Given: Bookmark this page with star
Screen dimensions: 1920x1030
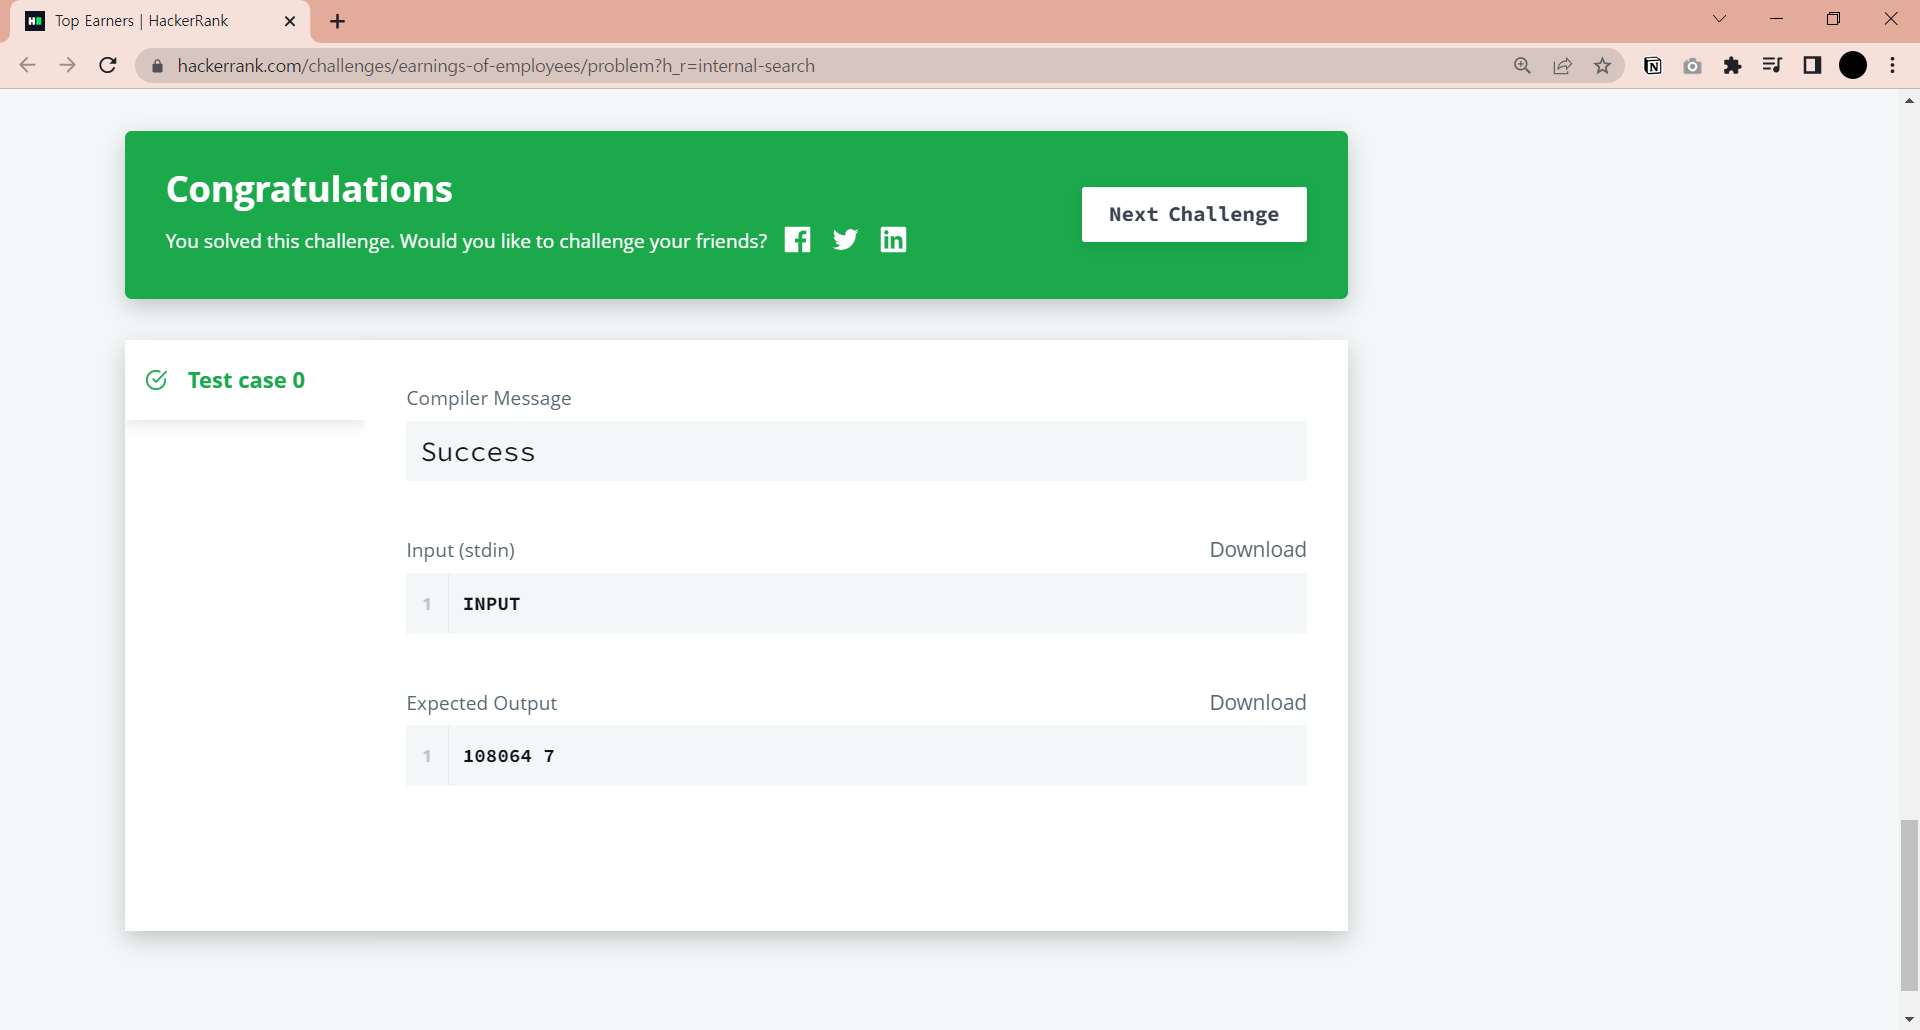Looking at the screenshot, I should tap(1603, 66).
